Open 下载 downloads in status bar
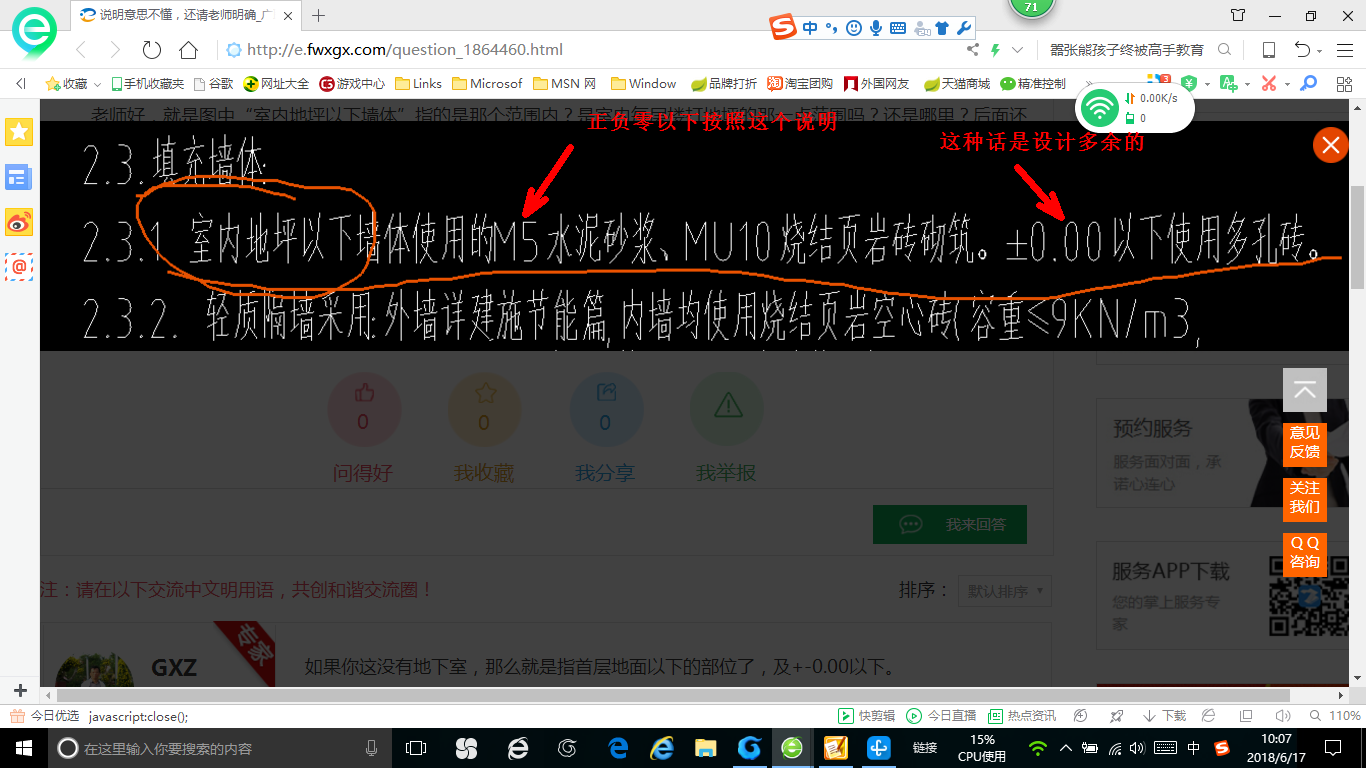 (1165, 716)
